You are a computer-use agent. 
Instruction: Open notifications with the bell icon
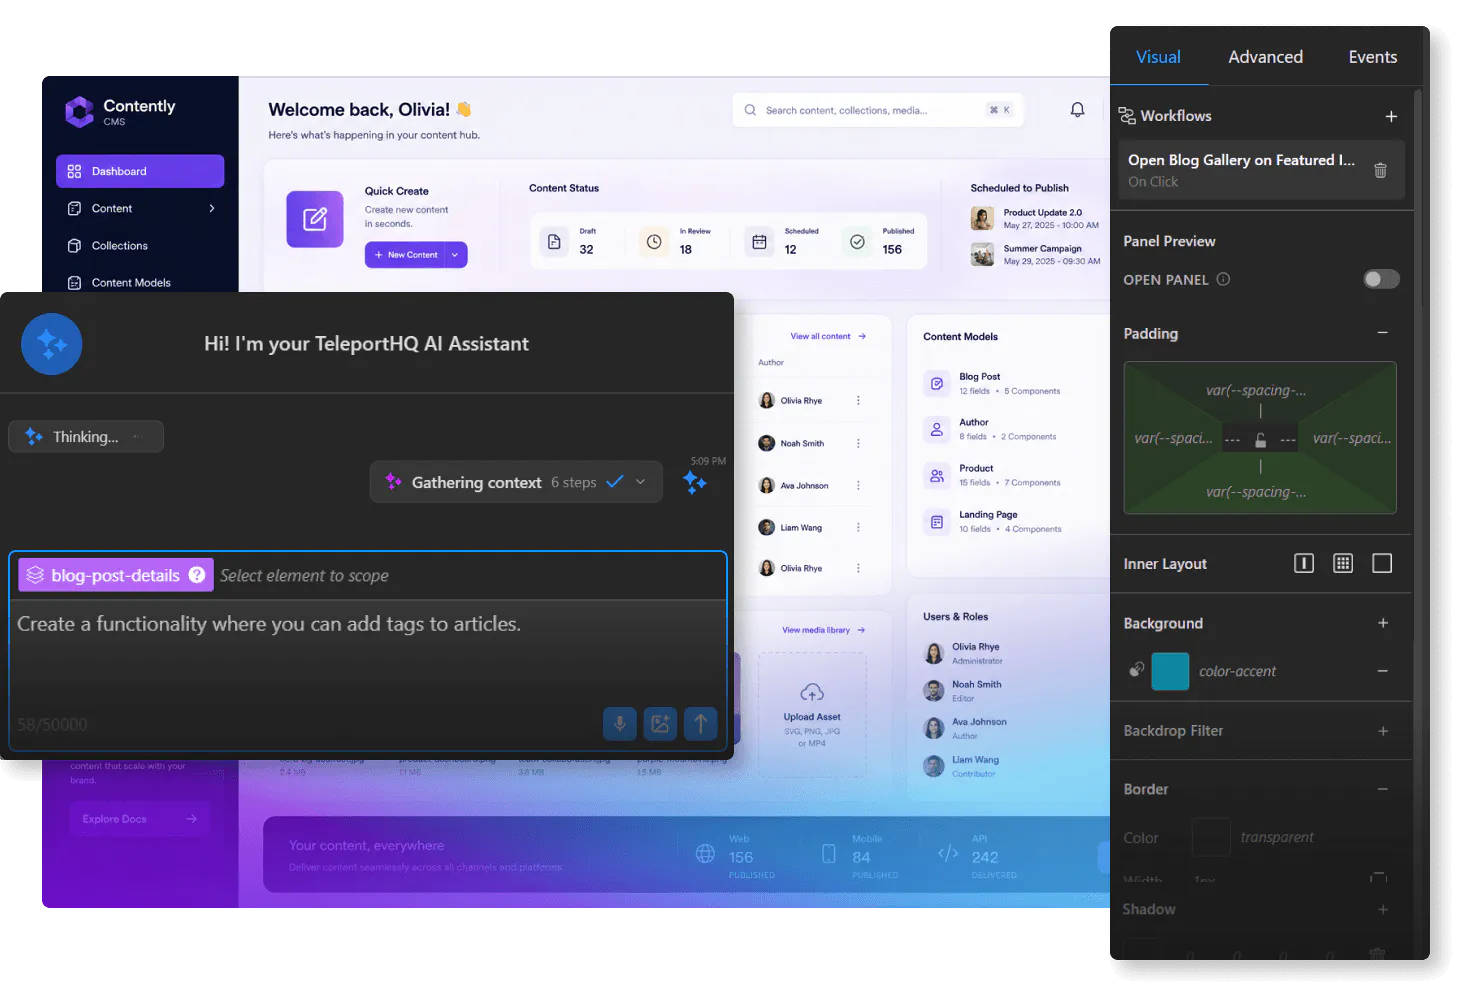point(1077,110)
